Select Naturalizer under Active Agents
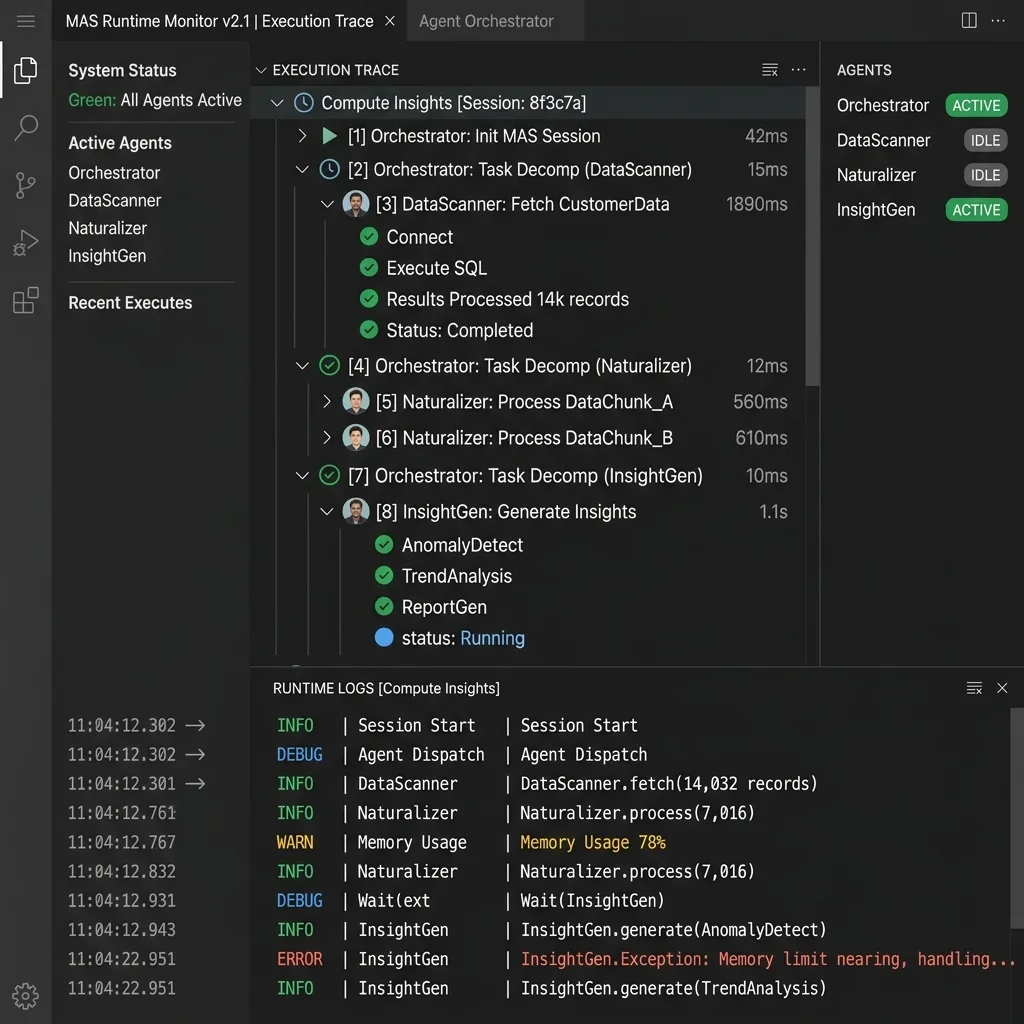Image resolution: width=1024 pixels, height=1024 pixels. [108, 228]
